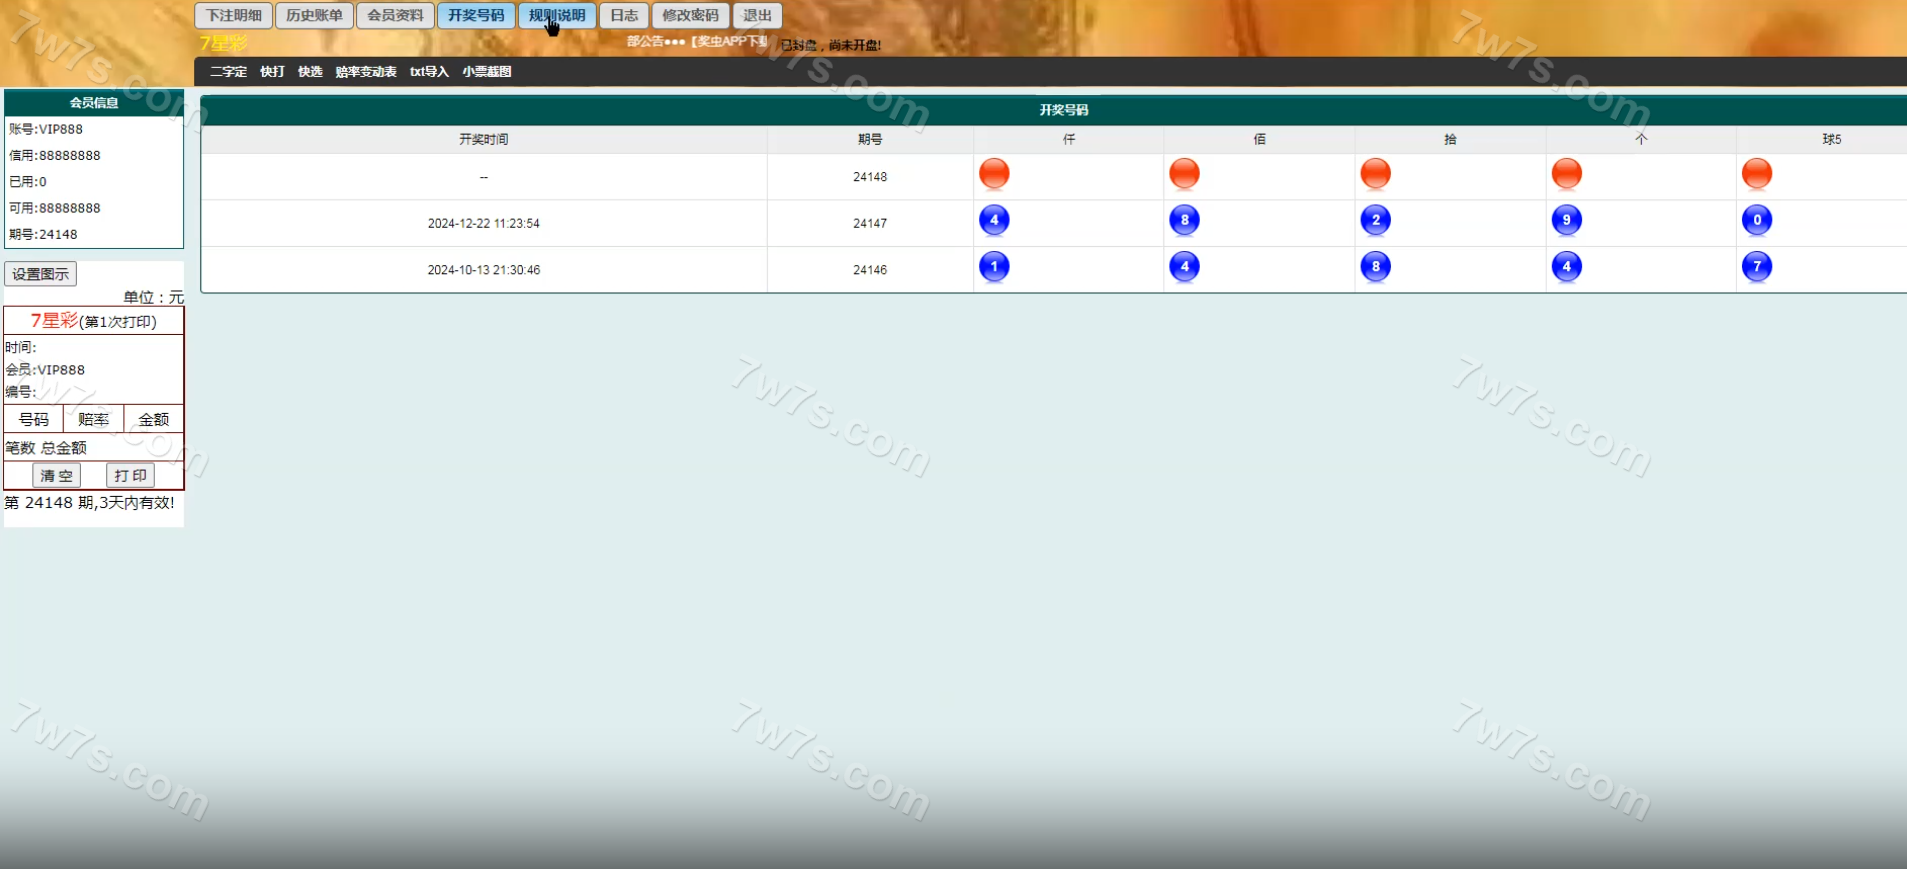Click the blue ball 7 in row 24146
The image size is (1907, 869).
click(1756, 267)
